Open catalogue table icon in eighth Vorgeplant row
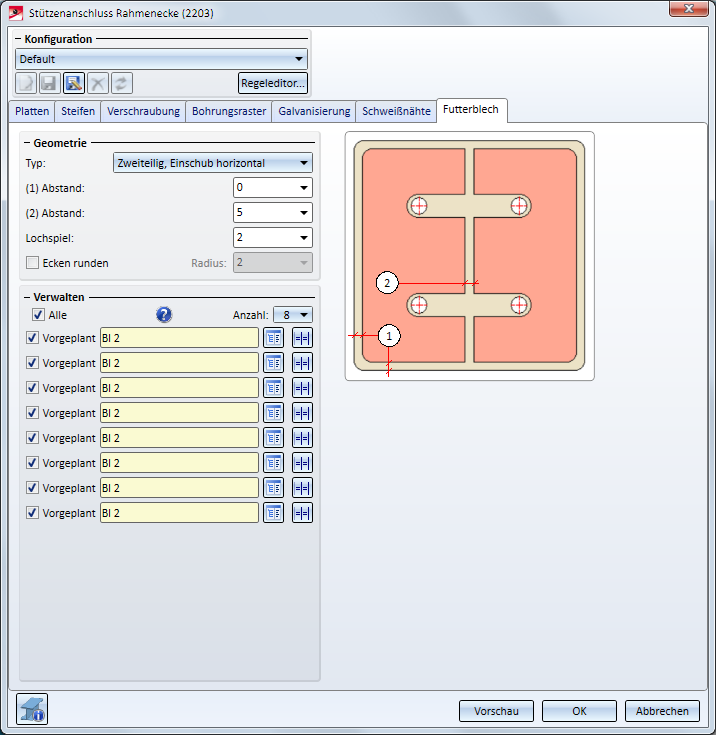Screen dimensions: 716x735 click(x=273, y=513)
